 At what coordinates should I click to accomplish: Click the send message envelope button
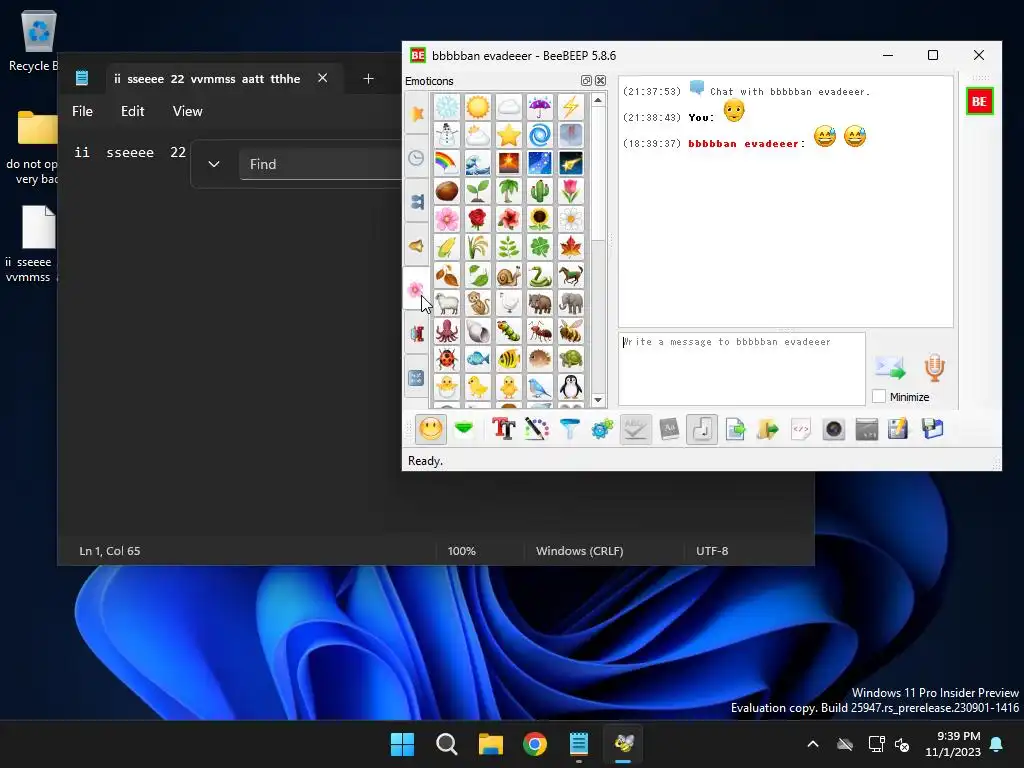[890, 368]
